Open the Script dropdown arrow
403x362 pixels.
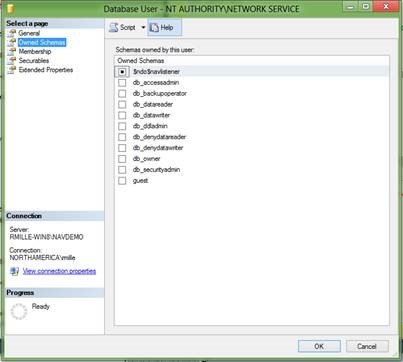[143, 27]
